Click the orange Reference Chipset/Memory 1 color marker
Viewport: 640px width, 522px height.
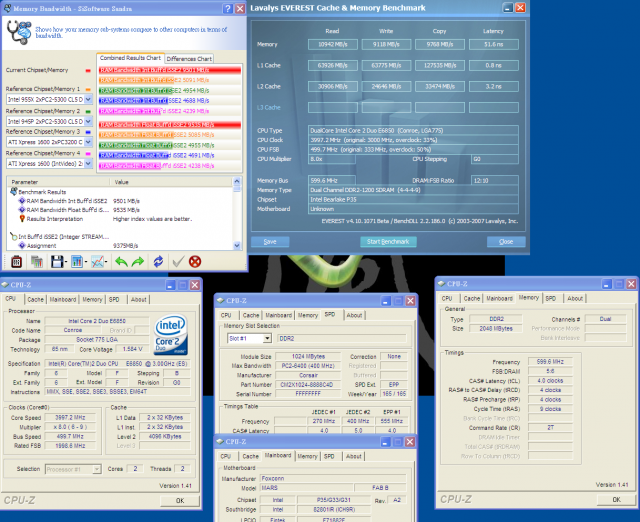88,89
